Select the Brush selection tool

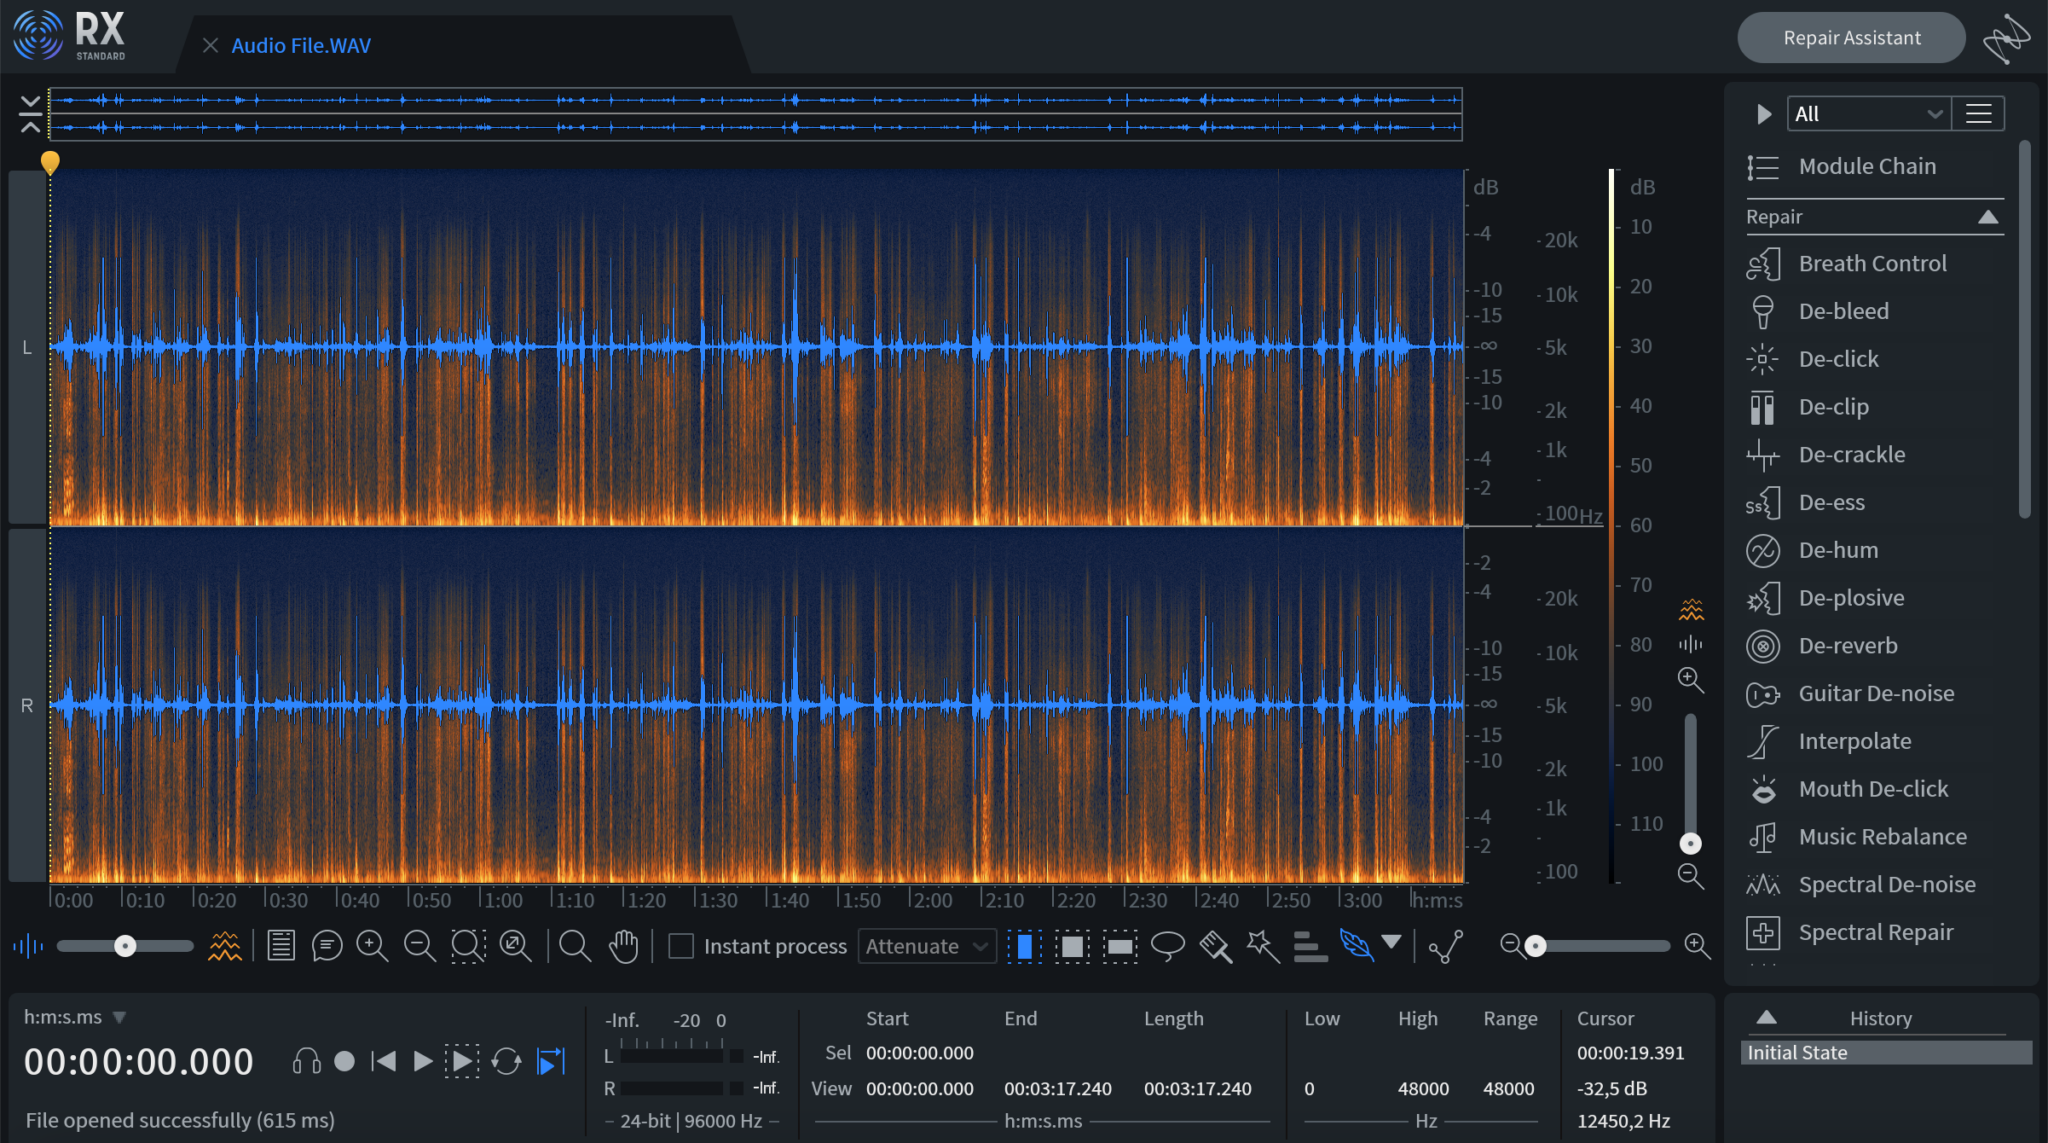point(1215,945)
